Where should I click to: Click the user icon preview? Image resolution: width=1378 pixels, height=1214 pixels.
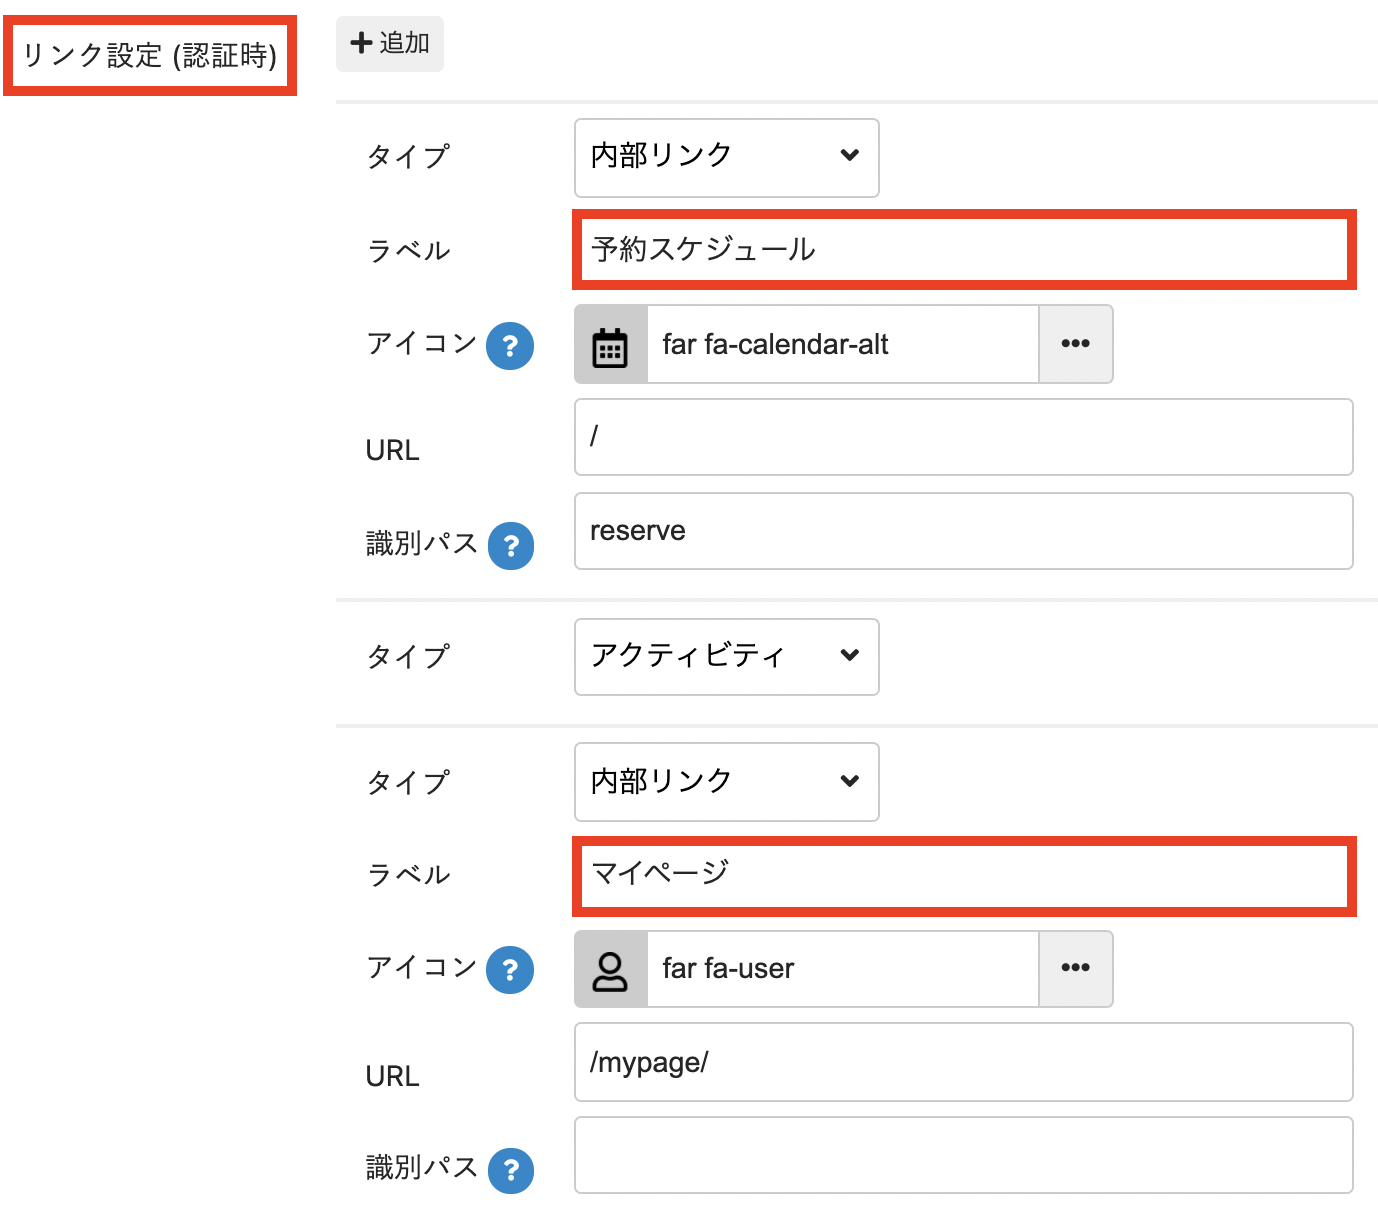tap(611, 970)
